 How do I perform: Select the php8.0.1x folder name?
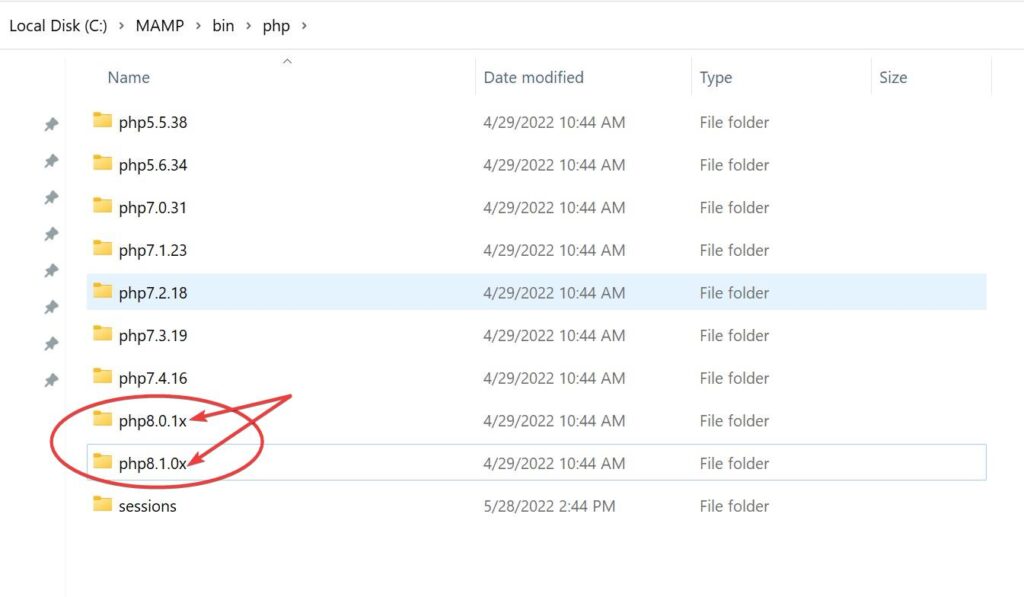153,421
